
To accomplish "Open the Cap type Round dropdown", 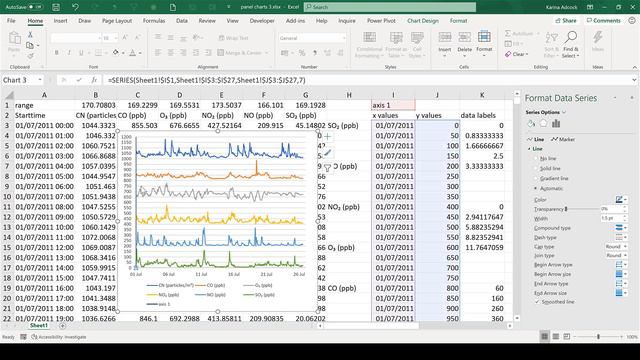I will [616, 247].
